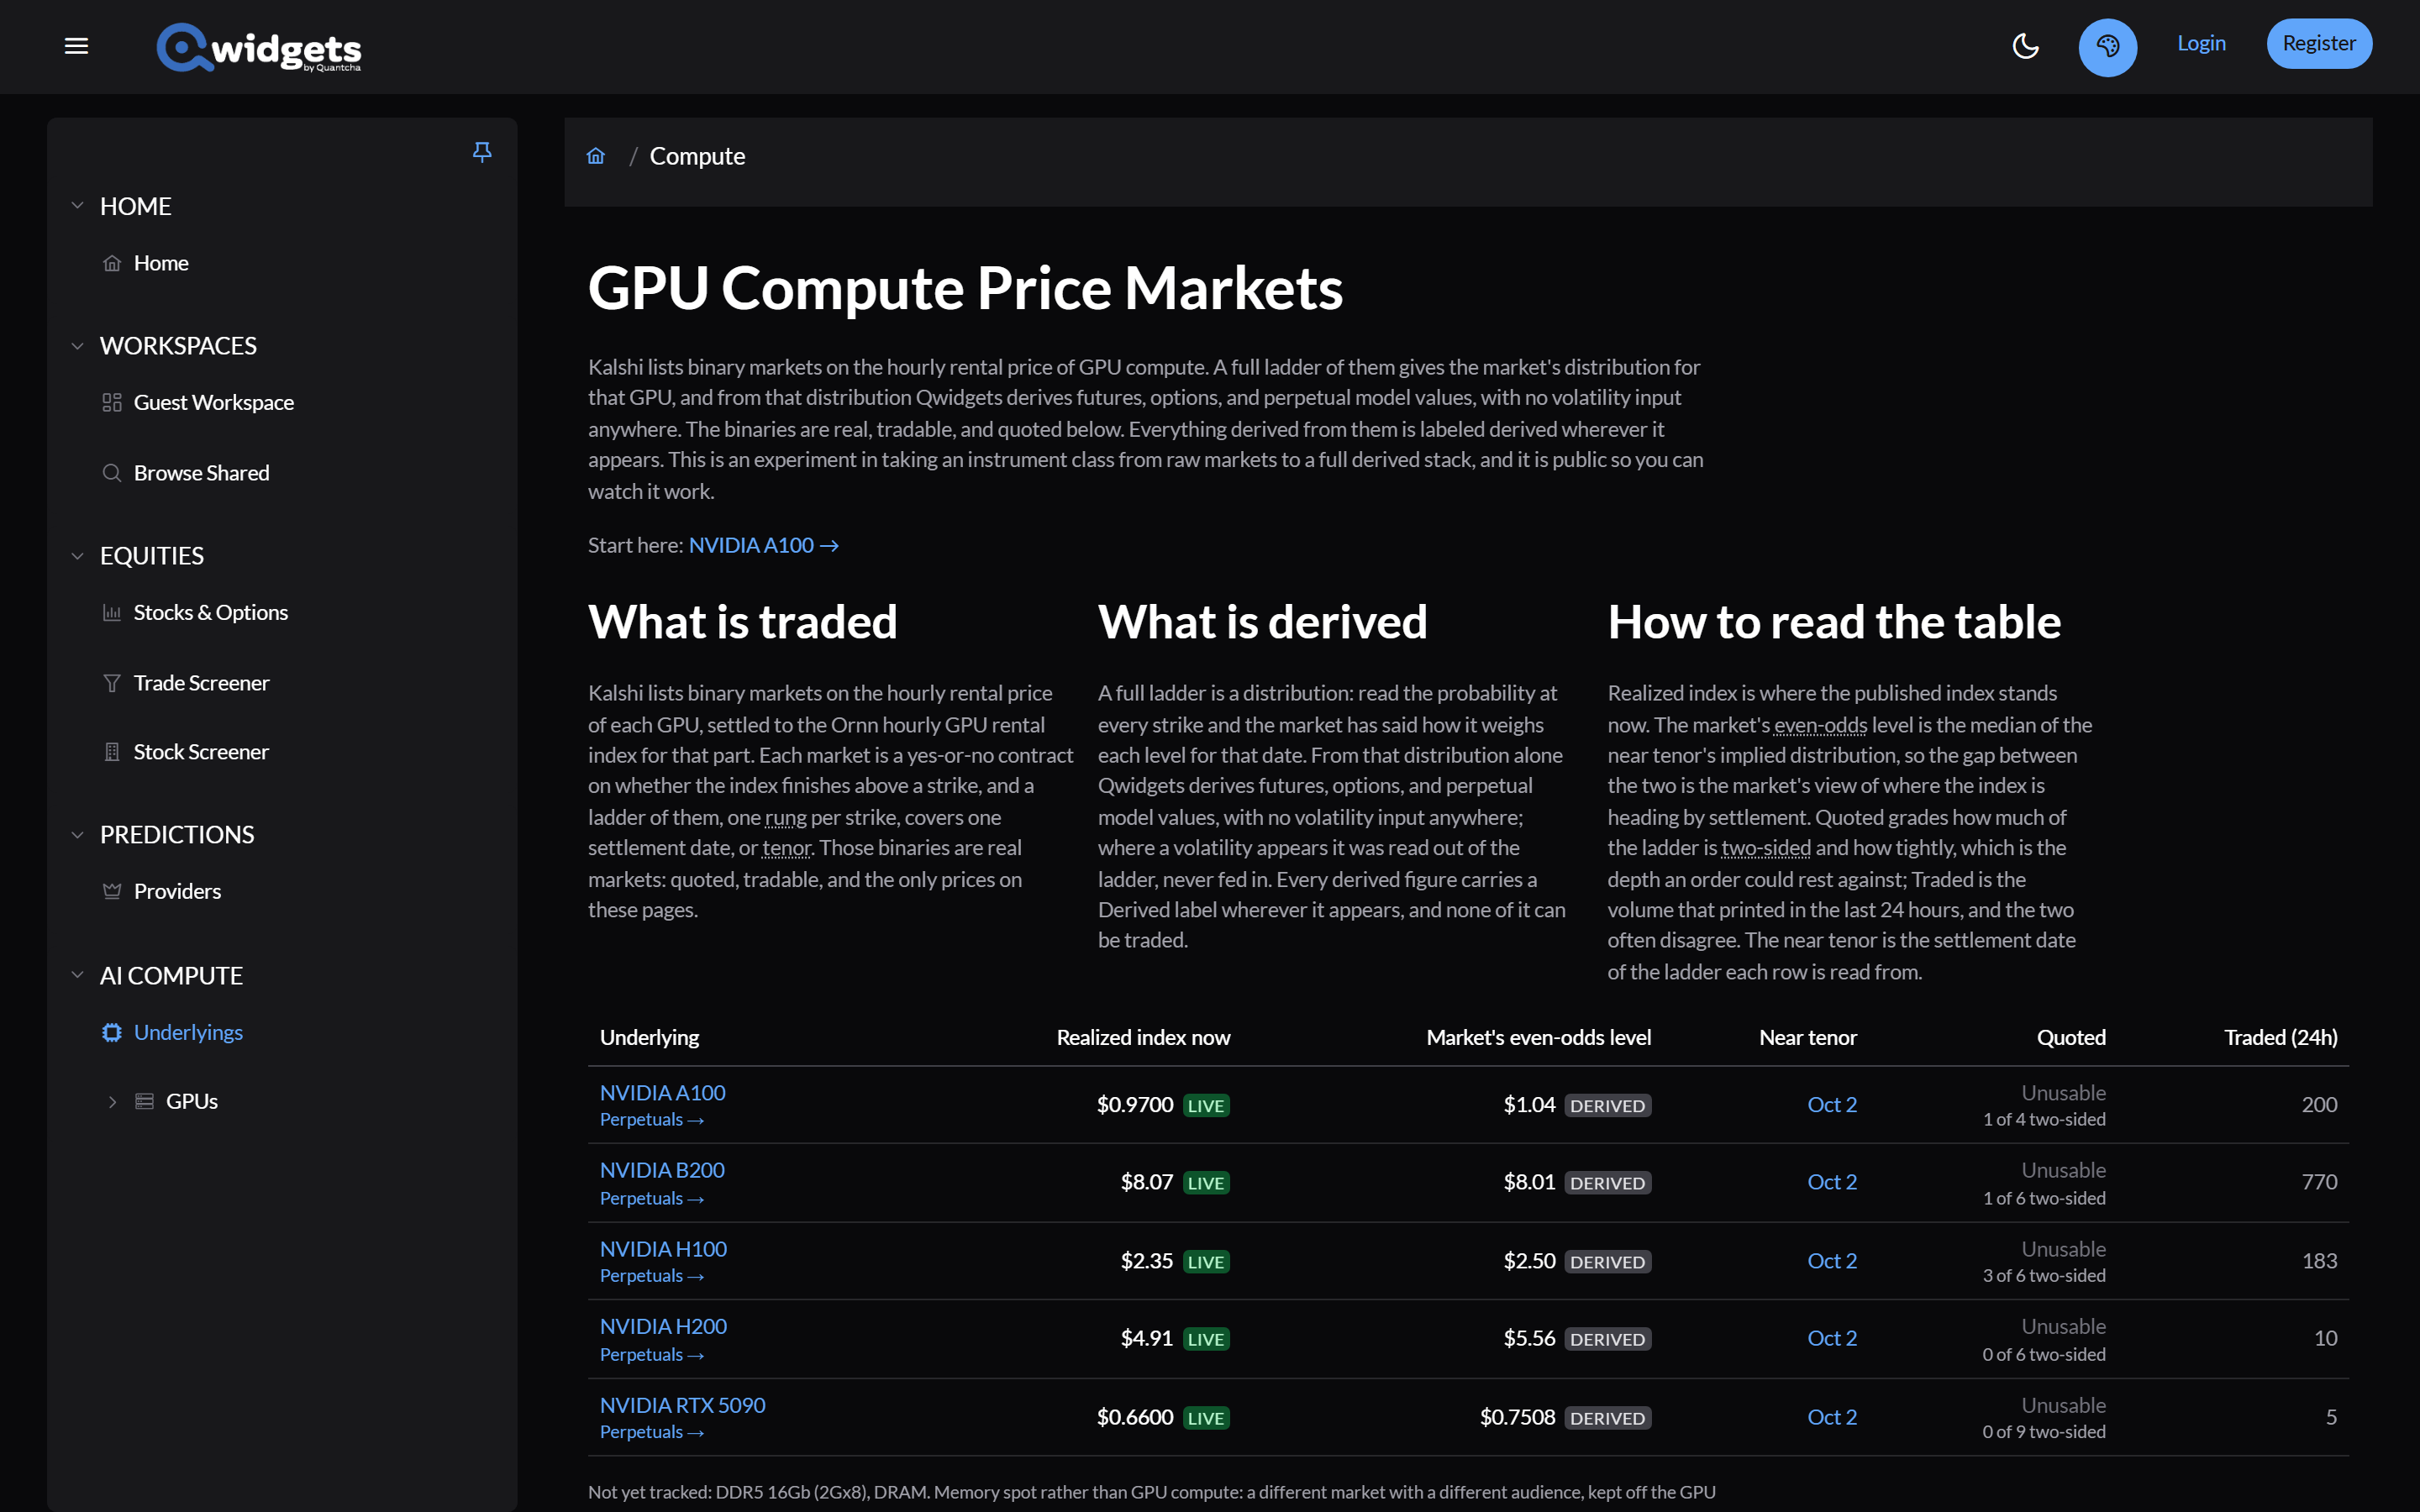Open NVIDIA A100 table row link

tap(662, 1093)
